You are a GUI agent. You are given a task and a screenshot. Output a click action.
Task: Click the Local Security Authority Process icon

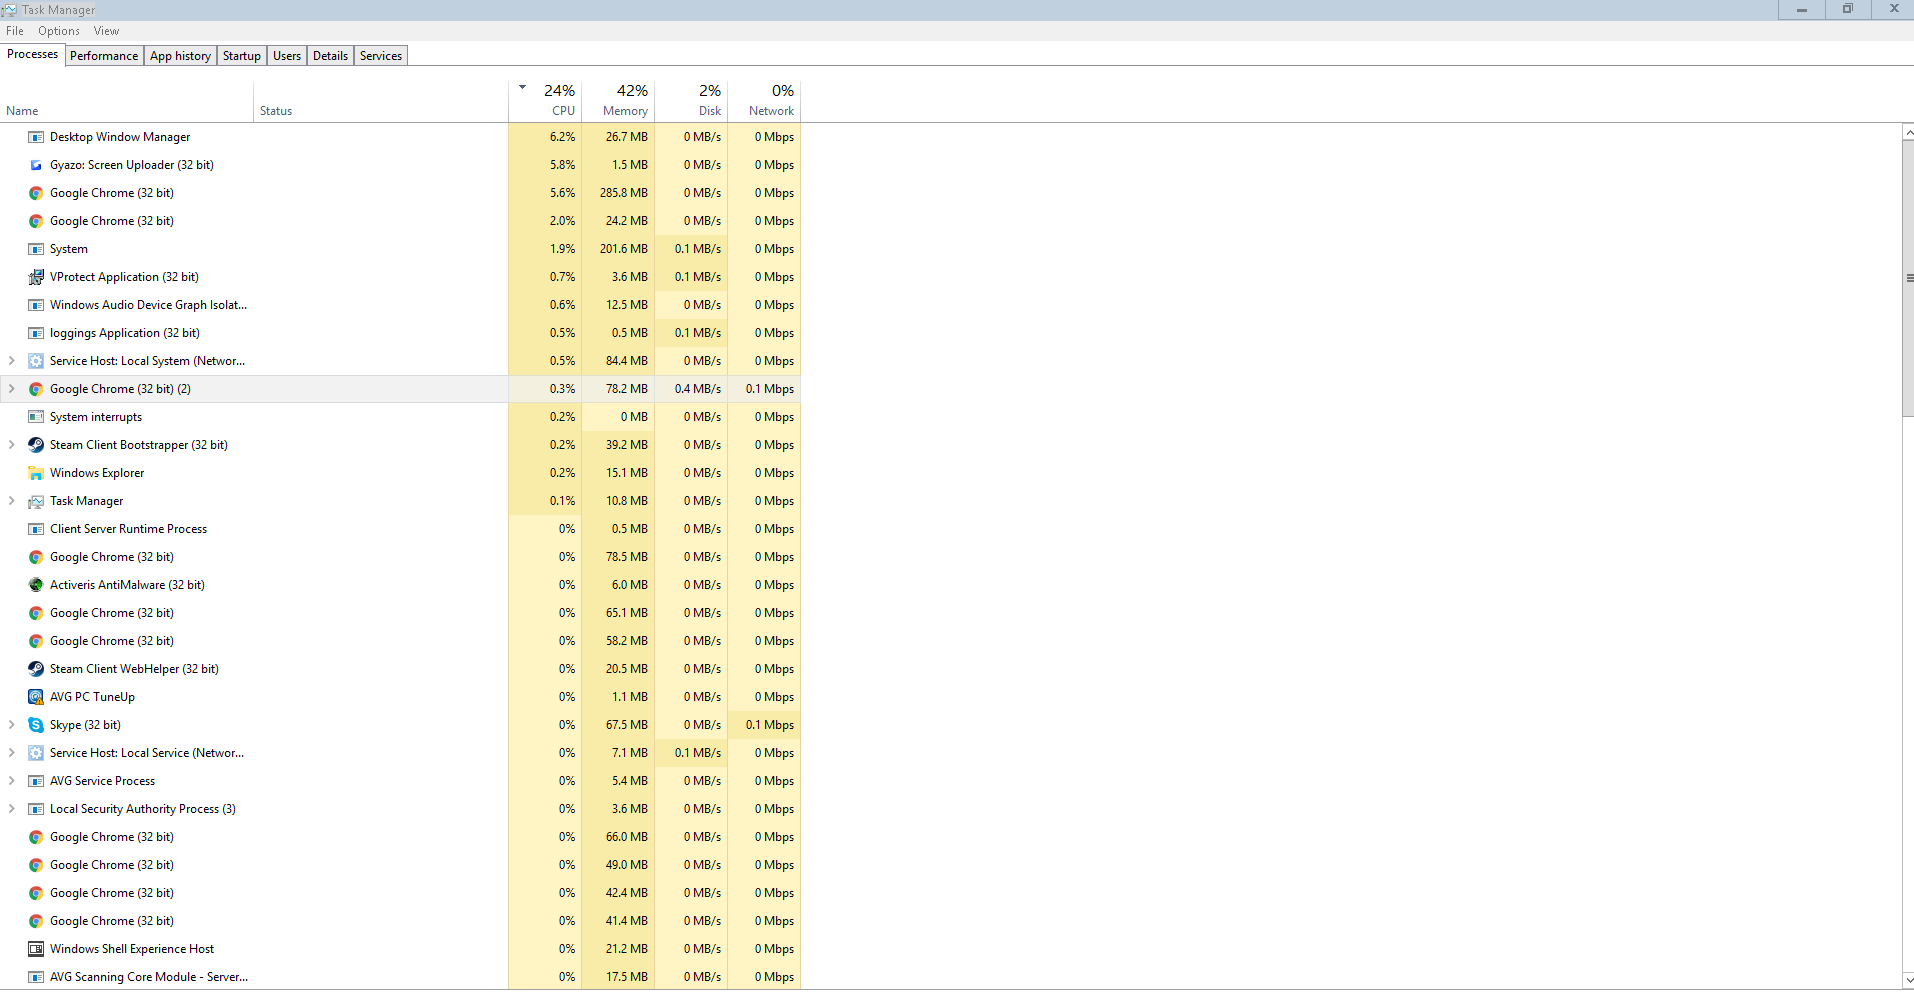pyautogui.click(x=36, y=809)
